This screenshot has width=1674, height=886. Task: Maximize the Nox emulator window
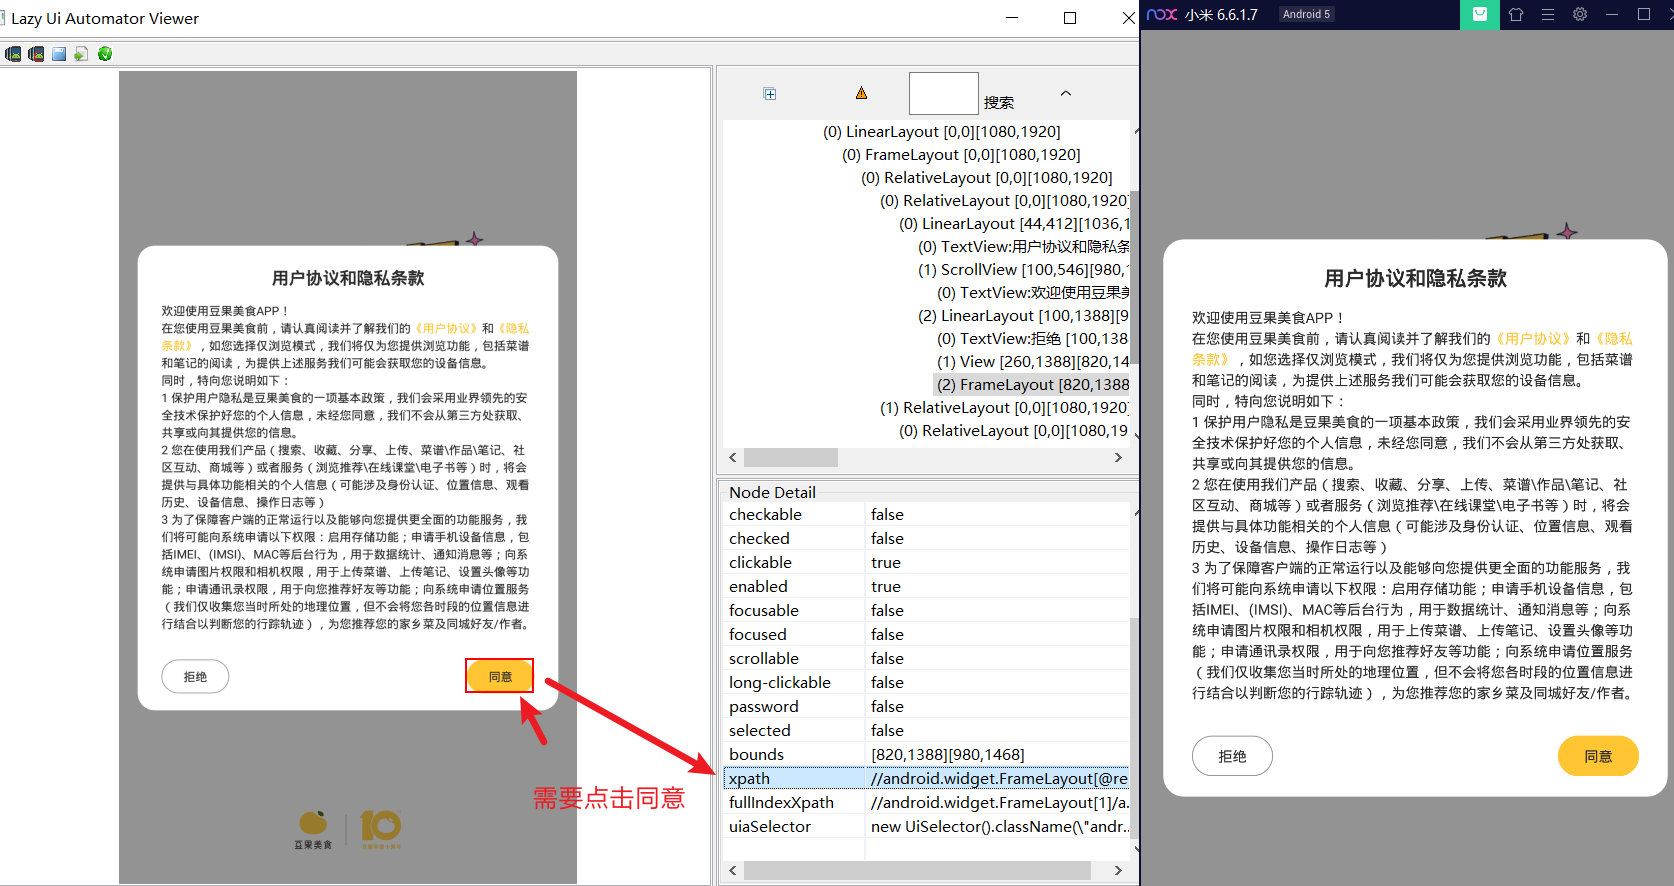pos(1644,14)
